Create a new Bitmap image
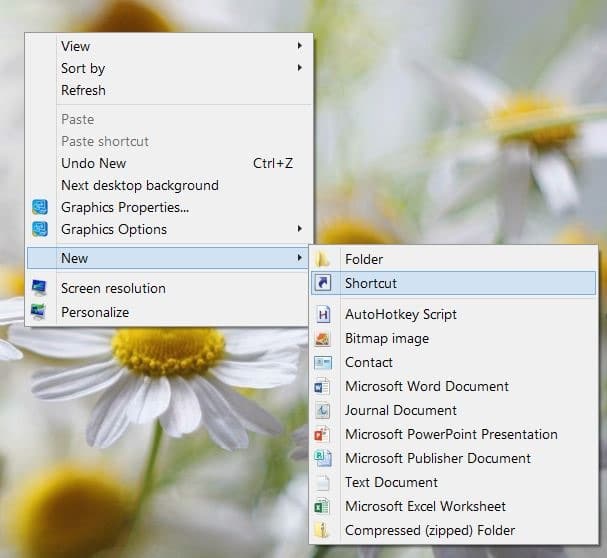This screenshot has width=607, height=558. click(454, 338)
